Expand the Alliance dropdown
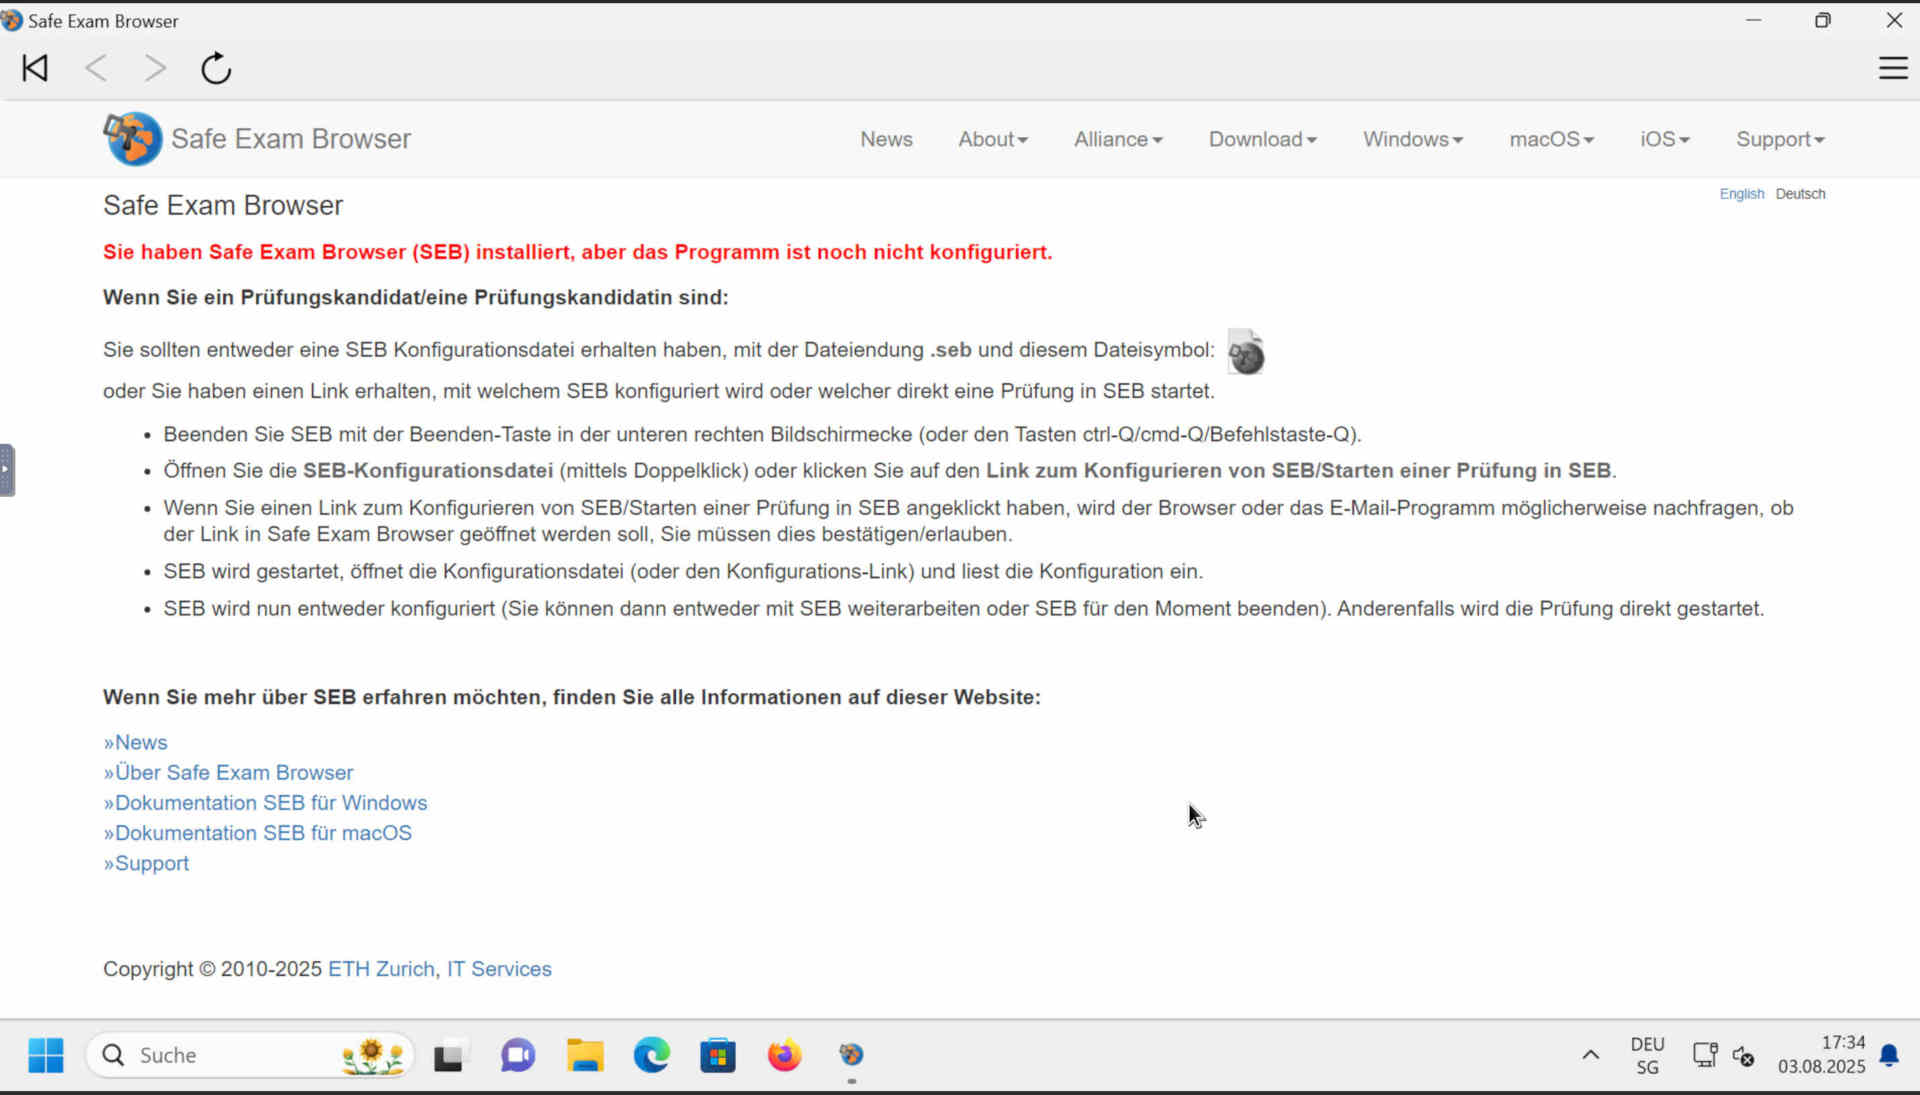This screenshot has height=1095, width=1920. click(x=1118, y=139)
